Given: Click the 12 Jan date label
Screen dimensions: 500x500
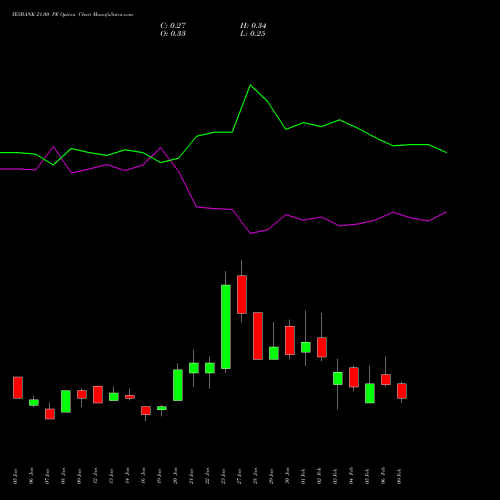Looking at the screenshot, I should (95, 476).
